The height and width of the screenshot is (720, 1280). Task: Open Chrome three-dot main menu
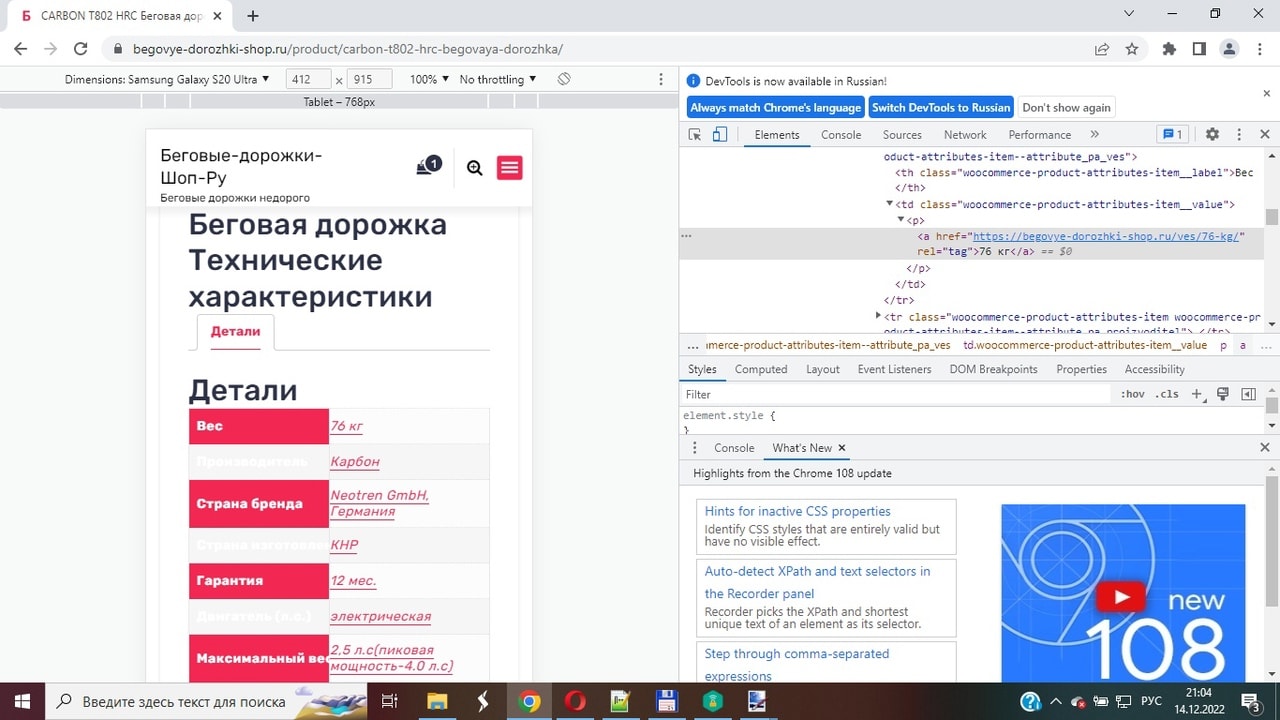pos(1258,48)
